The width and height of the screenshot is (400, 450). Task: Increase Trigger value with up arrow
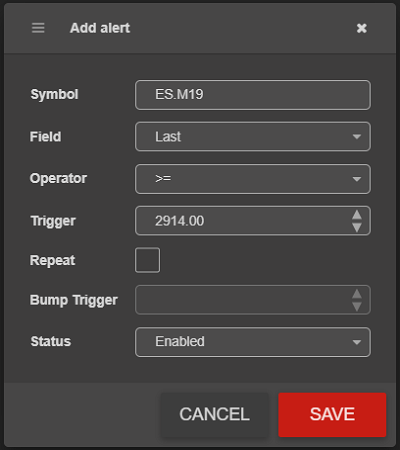357,215
